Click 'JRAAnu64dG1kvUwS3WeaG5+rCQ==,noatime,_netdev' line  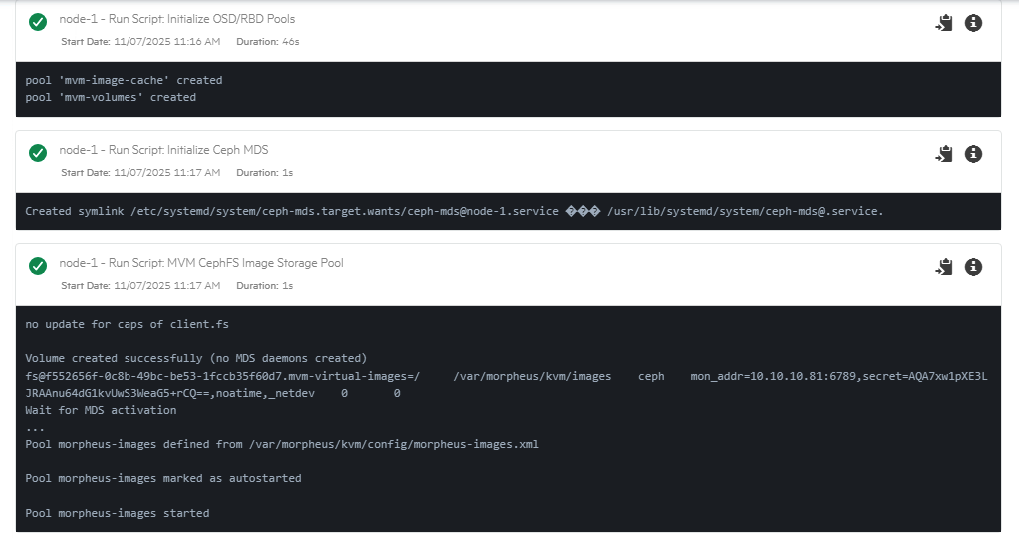pyautogui.click(x=213, y=393)
